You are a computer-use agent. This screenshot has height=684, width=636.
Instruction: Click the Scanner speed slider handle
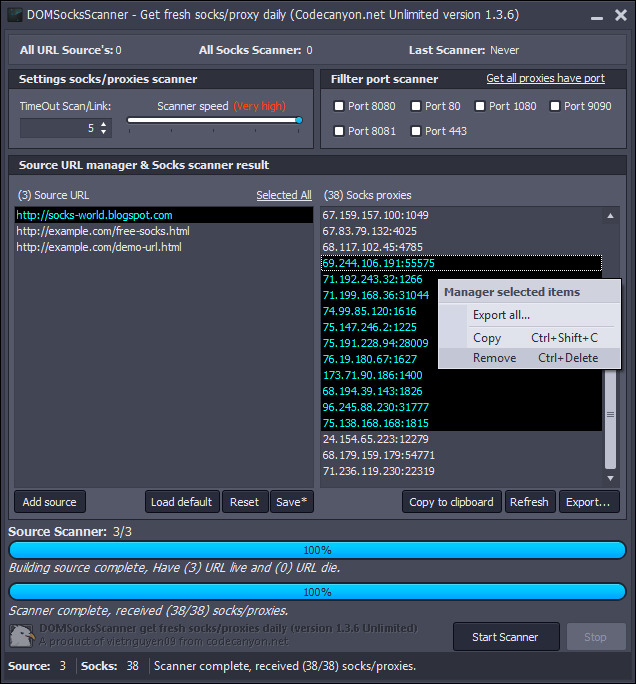(299, 120)
